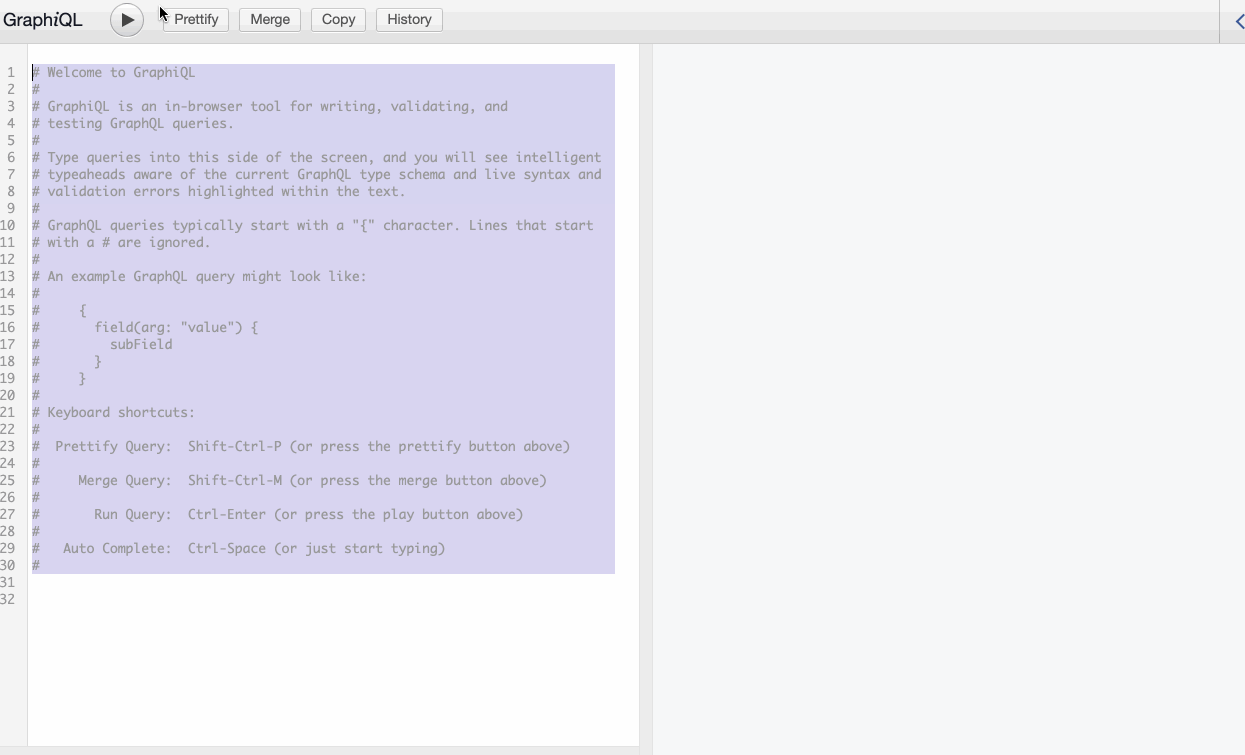Image resolution: width=1245 pixels, height=755 pixels.
Task: Copy the query to clipboard
Action: 337,19
